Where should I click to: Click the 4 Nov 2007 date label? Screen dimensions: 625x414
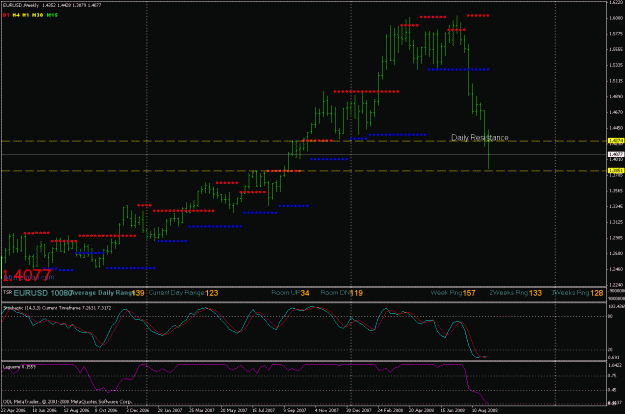[326, 410]
